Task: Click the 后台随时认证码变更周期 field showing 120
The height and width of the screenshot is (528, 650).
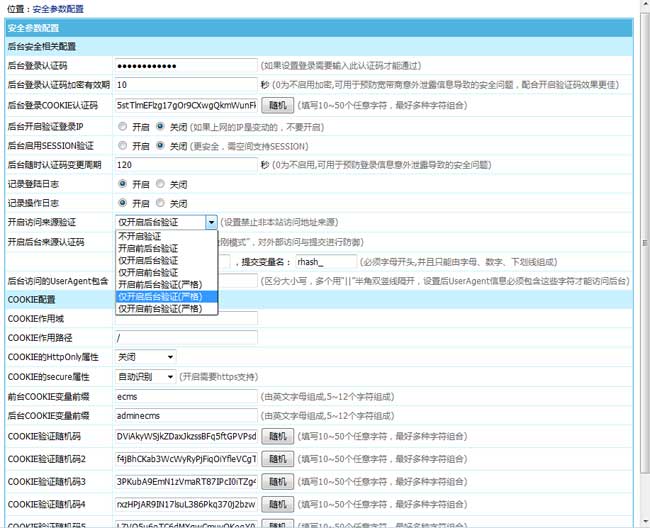Action: (186, 165)
